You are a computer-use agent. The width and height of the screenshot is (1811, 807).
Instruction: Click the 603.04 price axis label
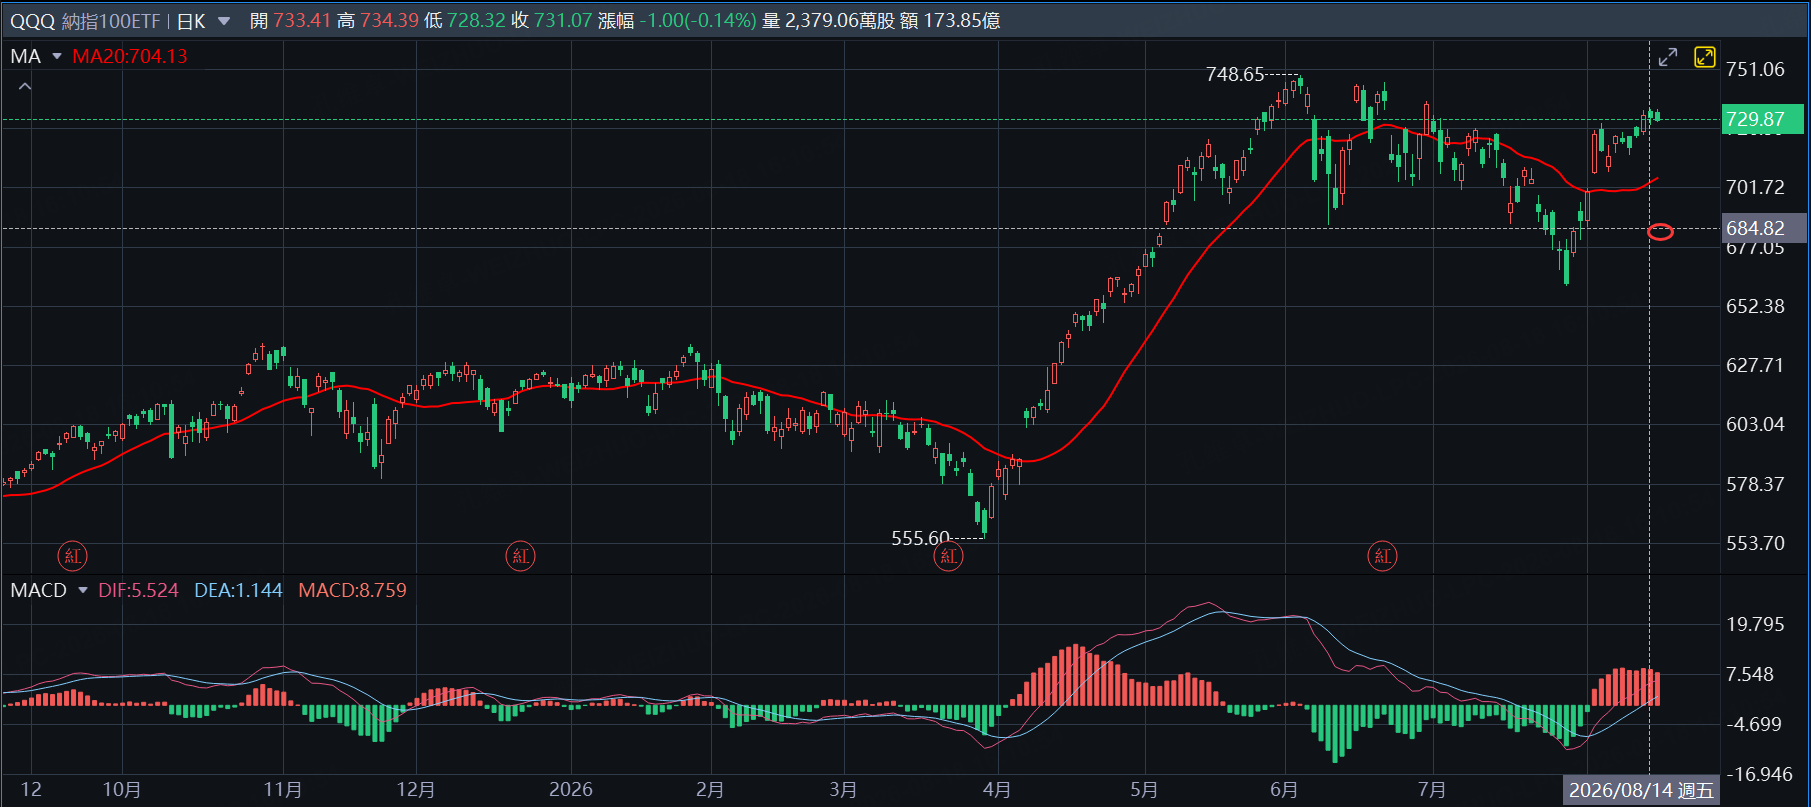[x=1755, y=424]
